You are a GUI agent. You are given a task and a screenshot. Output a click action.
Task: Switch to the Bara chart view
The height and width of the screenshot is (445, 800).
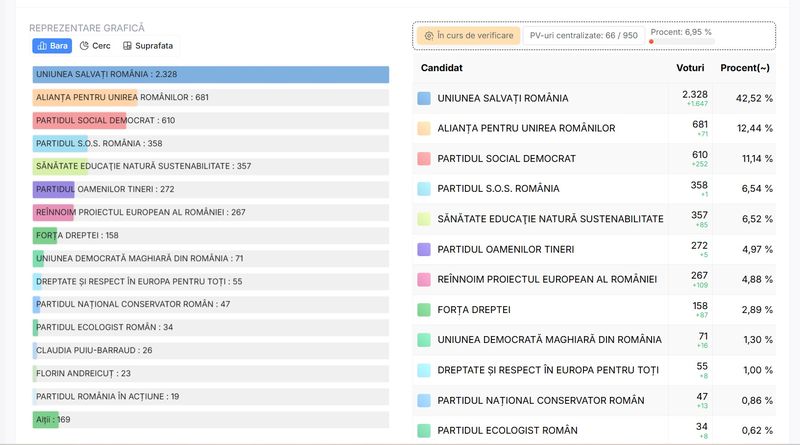pos(53,46)
